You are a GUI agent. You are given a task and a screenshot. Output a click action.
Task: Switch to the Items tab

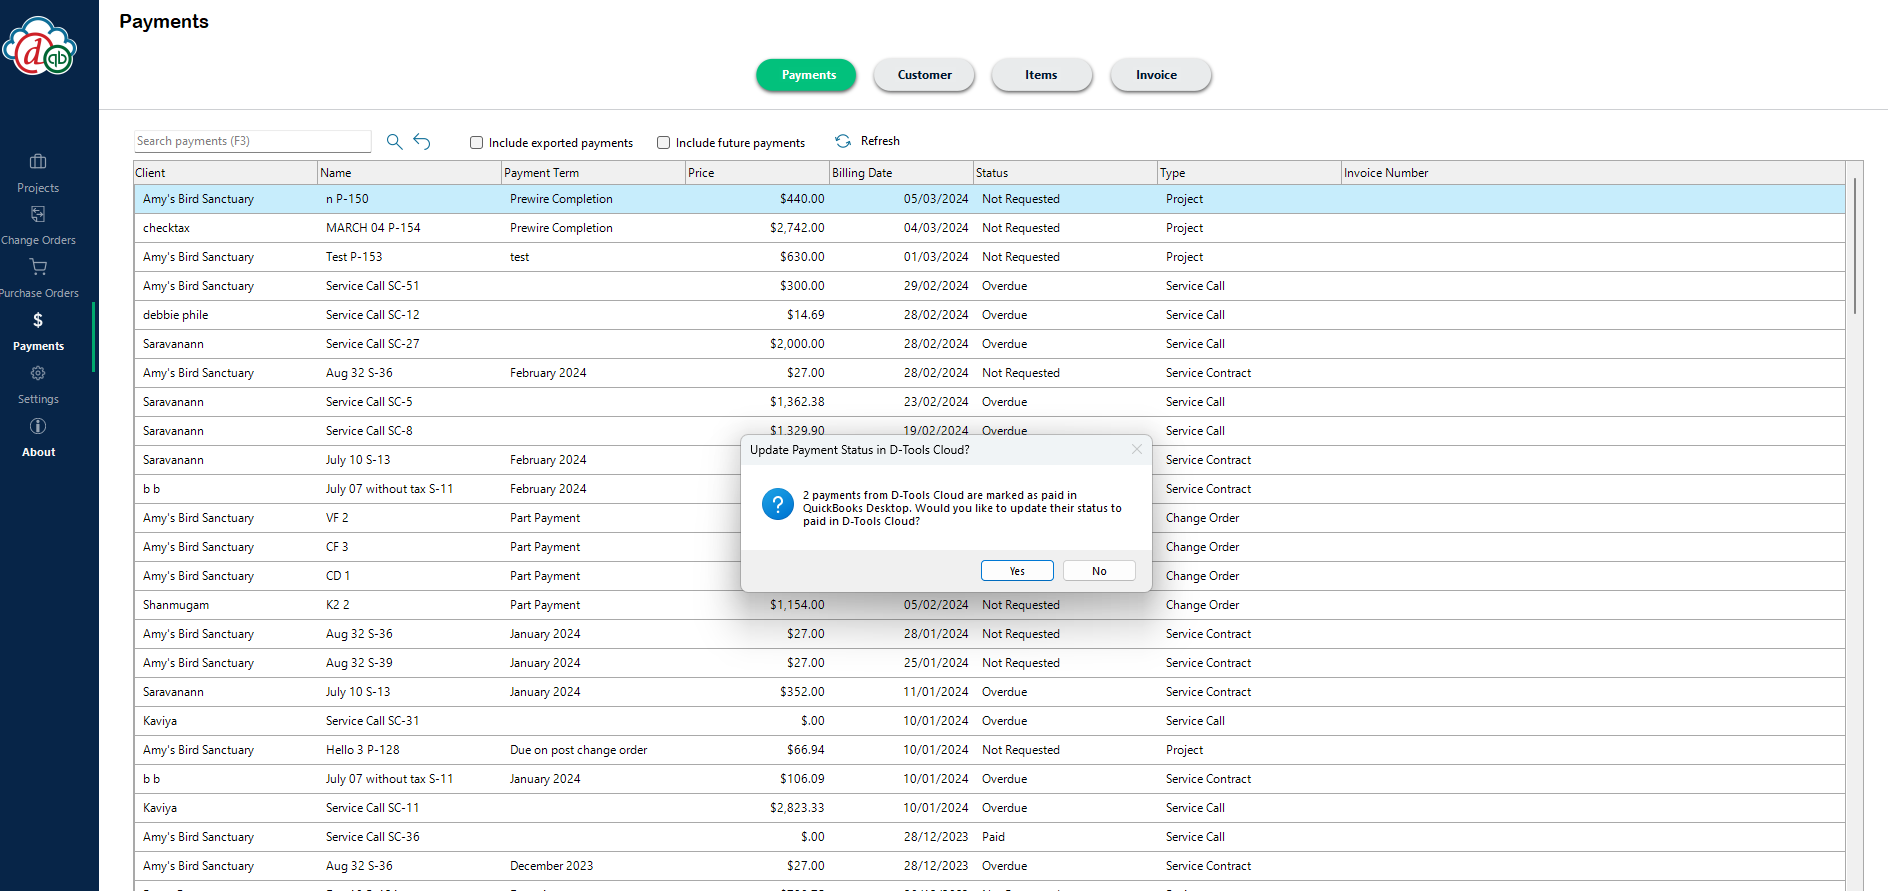pyautogui.click(x=1041, y=75)
